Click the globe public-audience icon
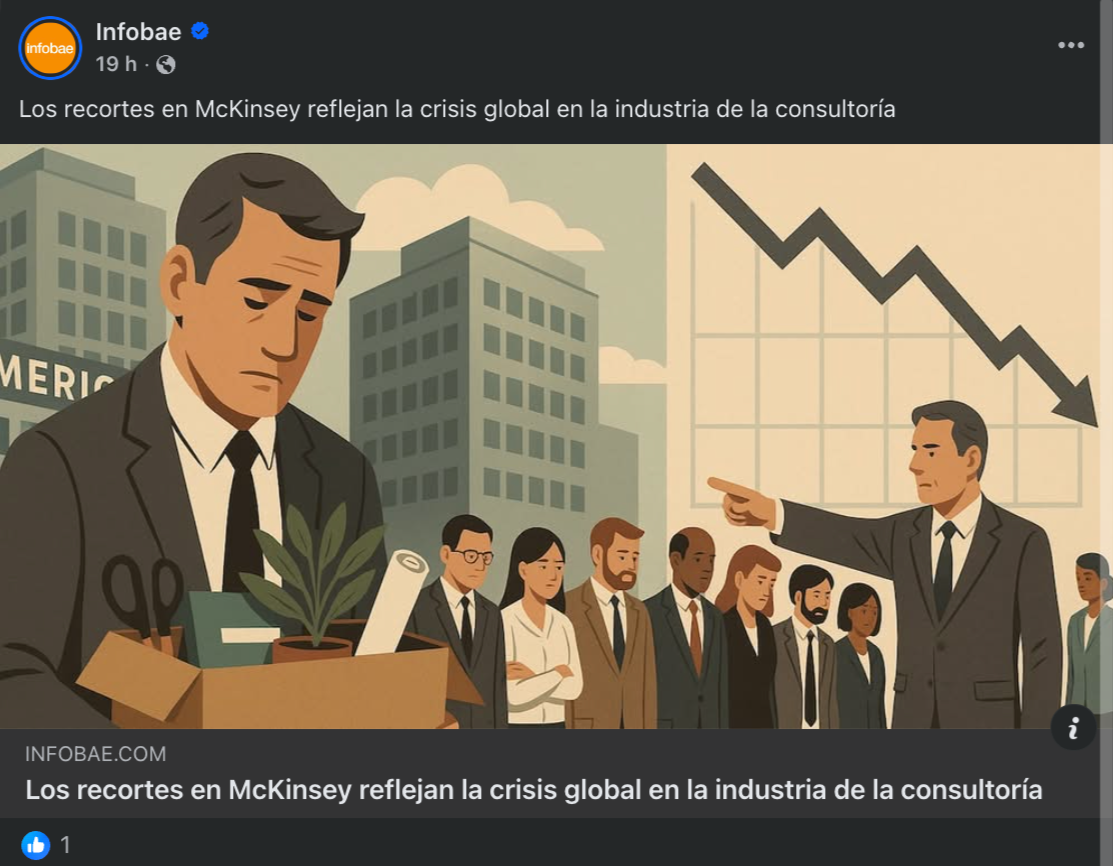Image resolution: width=1113 pixels, height=866 pixels. click(166, 64)
